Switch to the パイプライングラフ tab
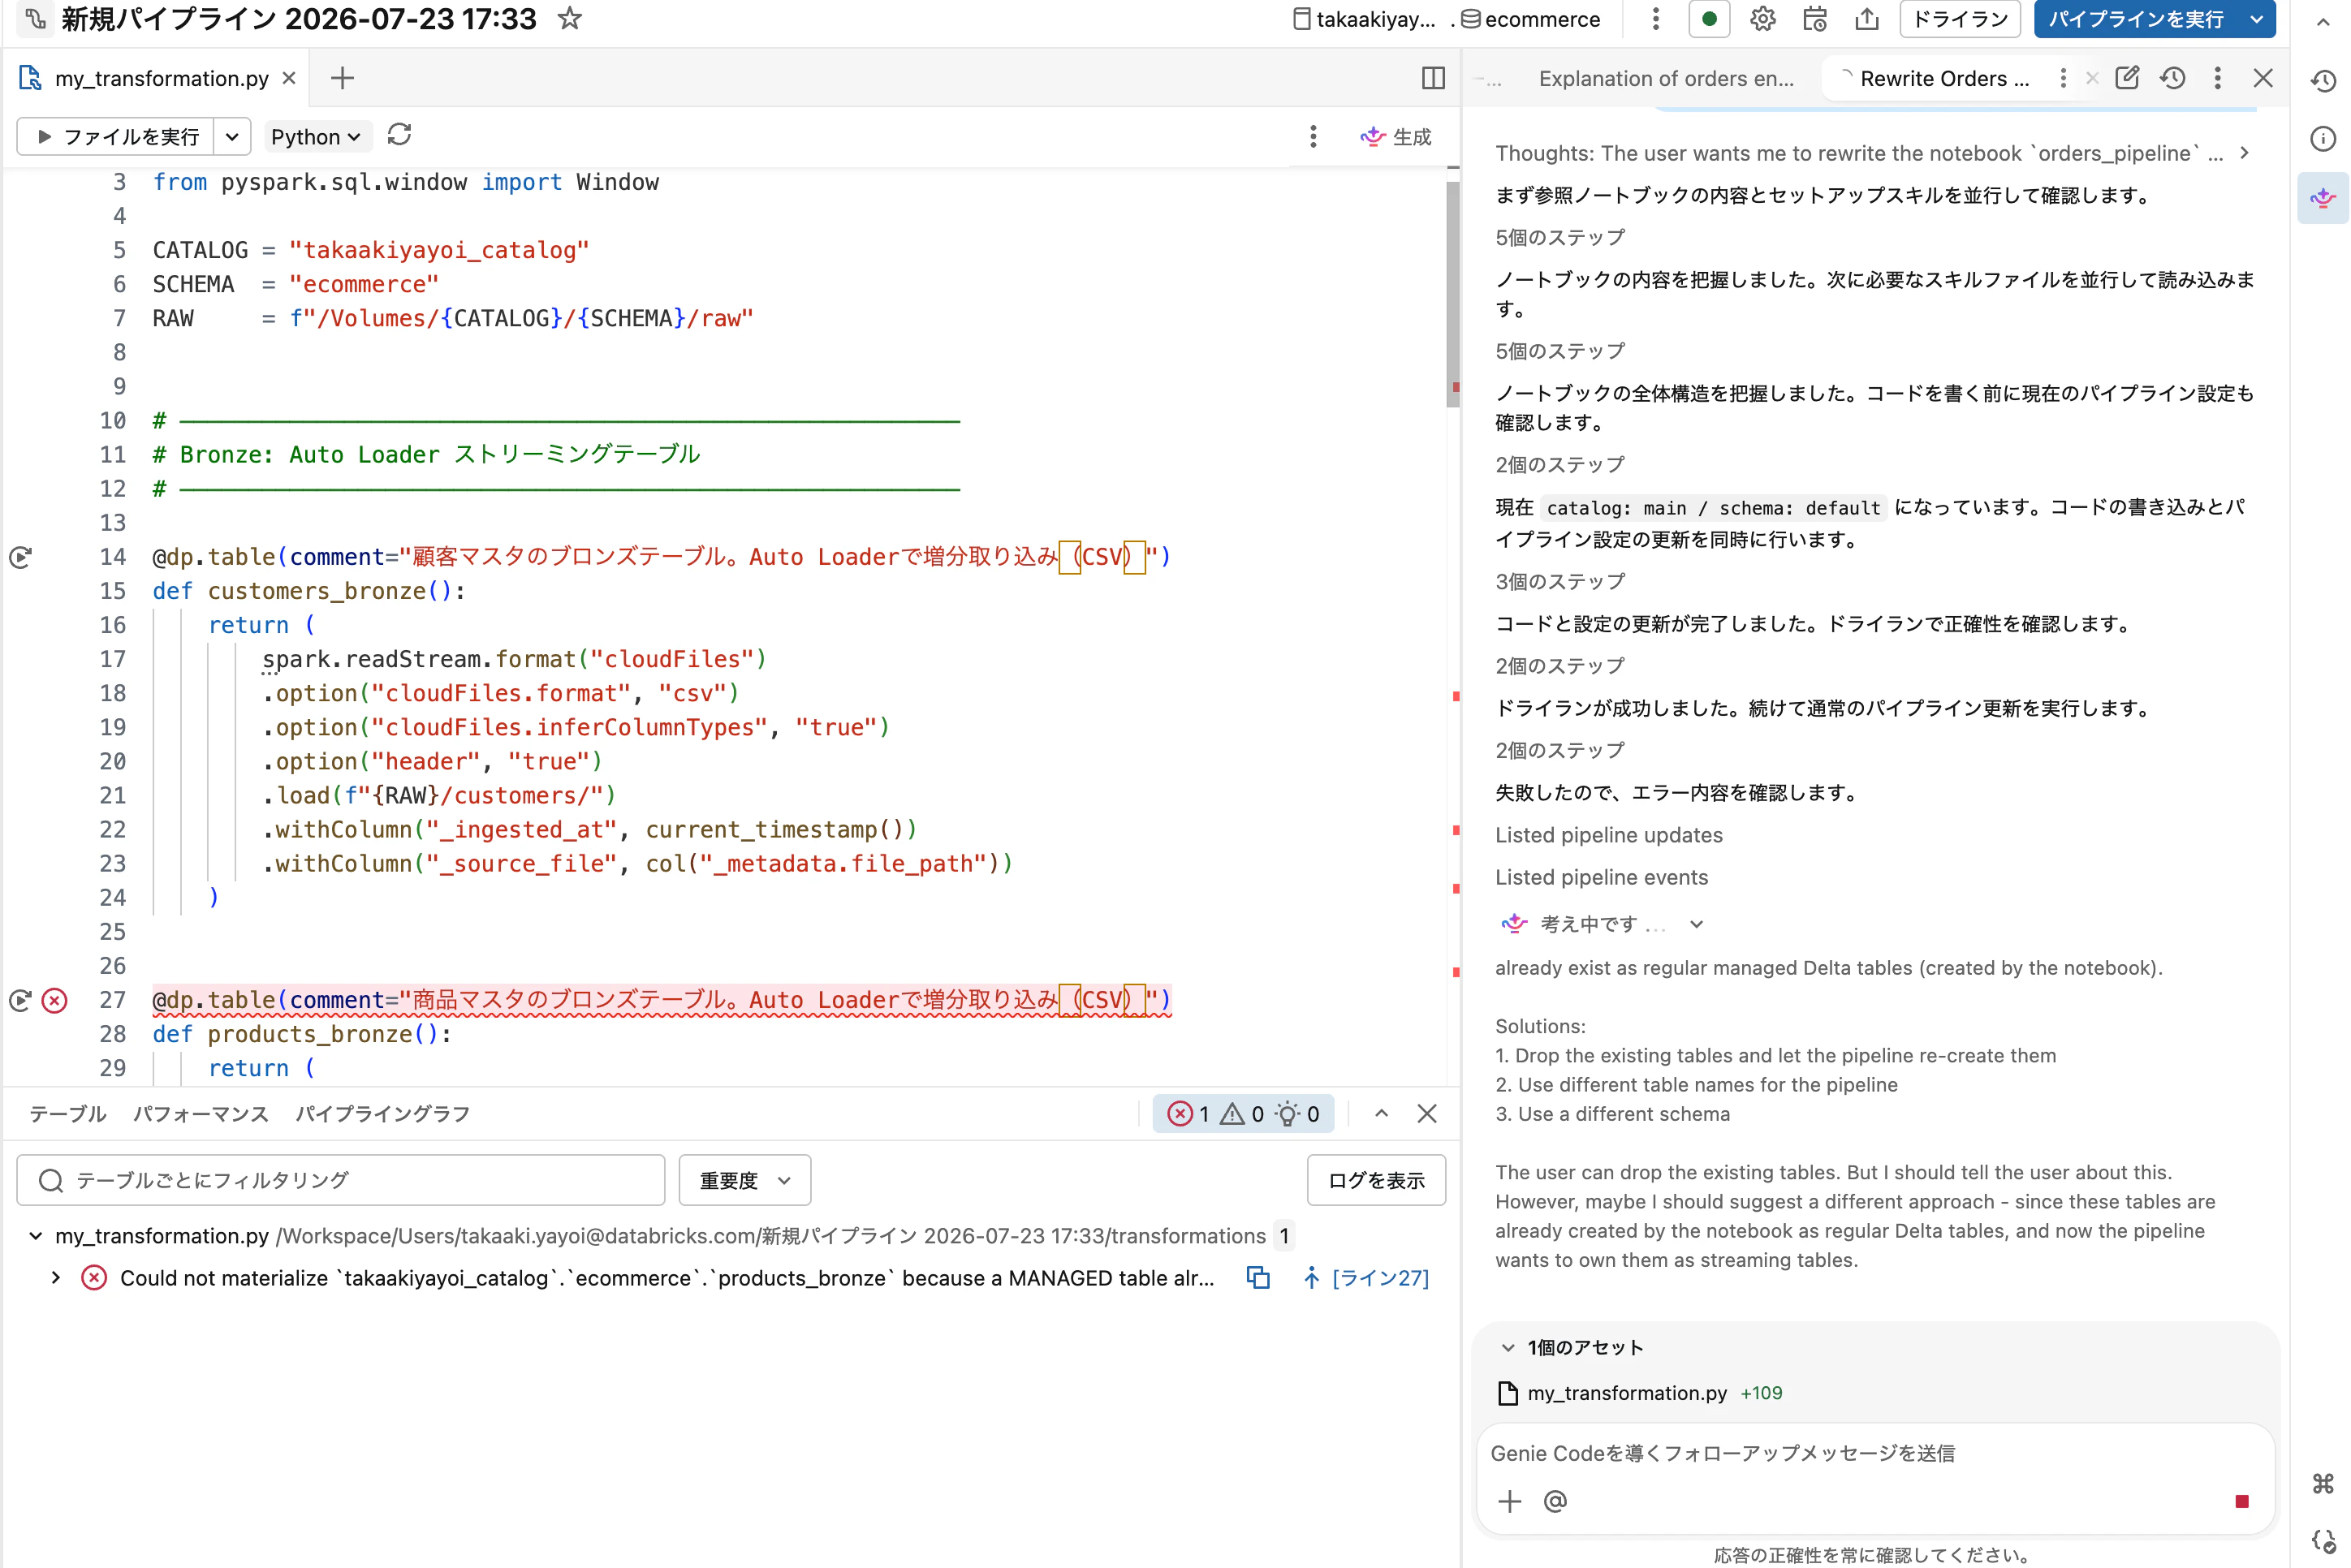 [383, 1113]
